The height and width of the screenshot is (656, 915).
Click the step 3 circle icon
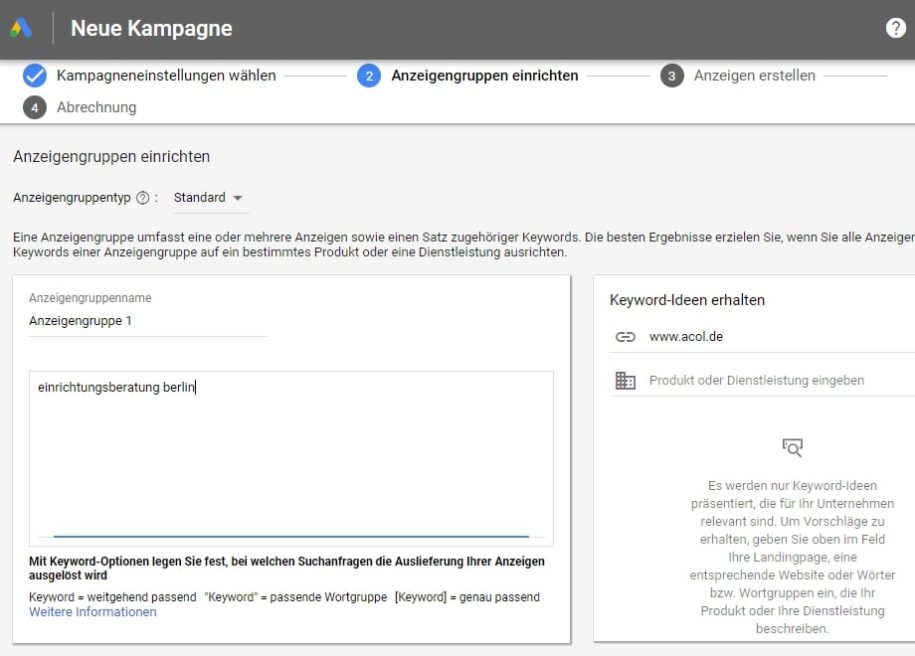(672, 76)
